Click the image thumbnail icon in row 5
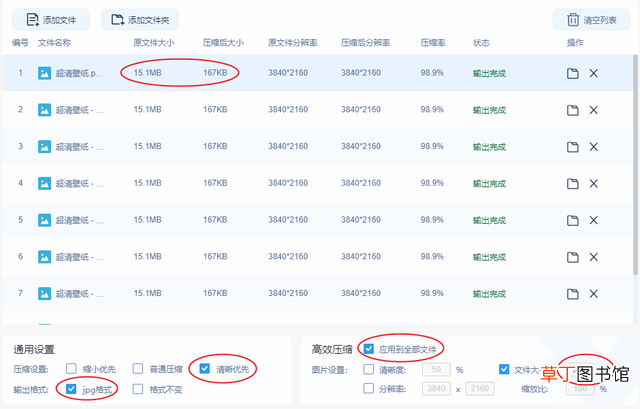This screenshot has width=640, height=409. coord(44,220)
